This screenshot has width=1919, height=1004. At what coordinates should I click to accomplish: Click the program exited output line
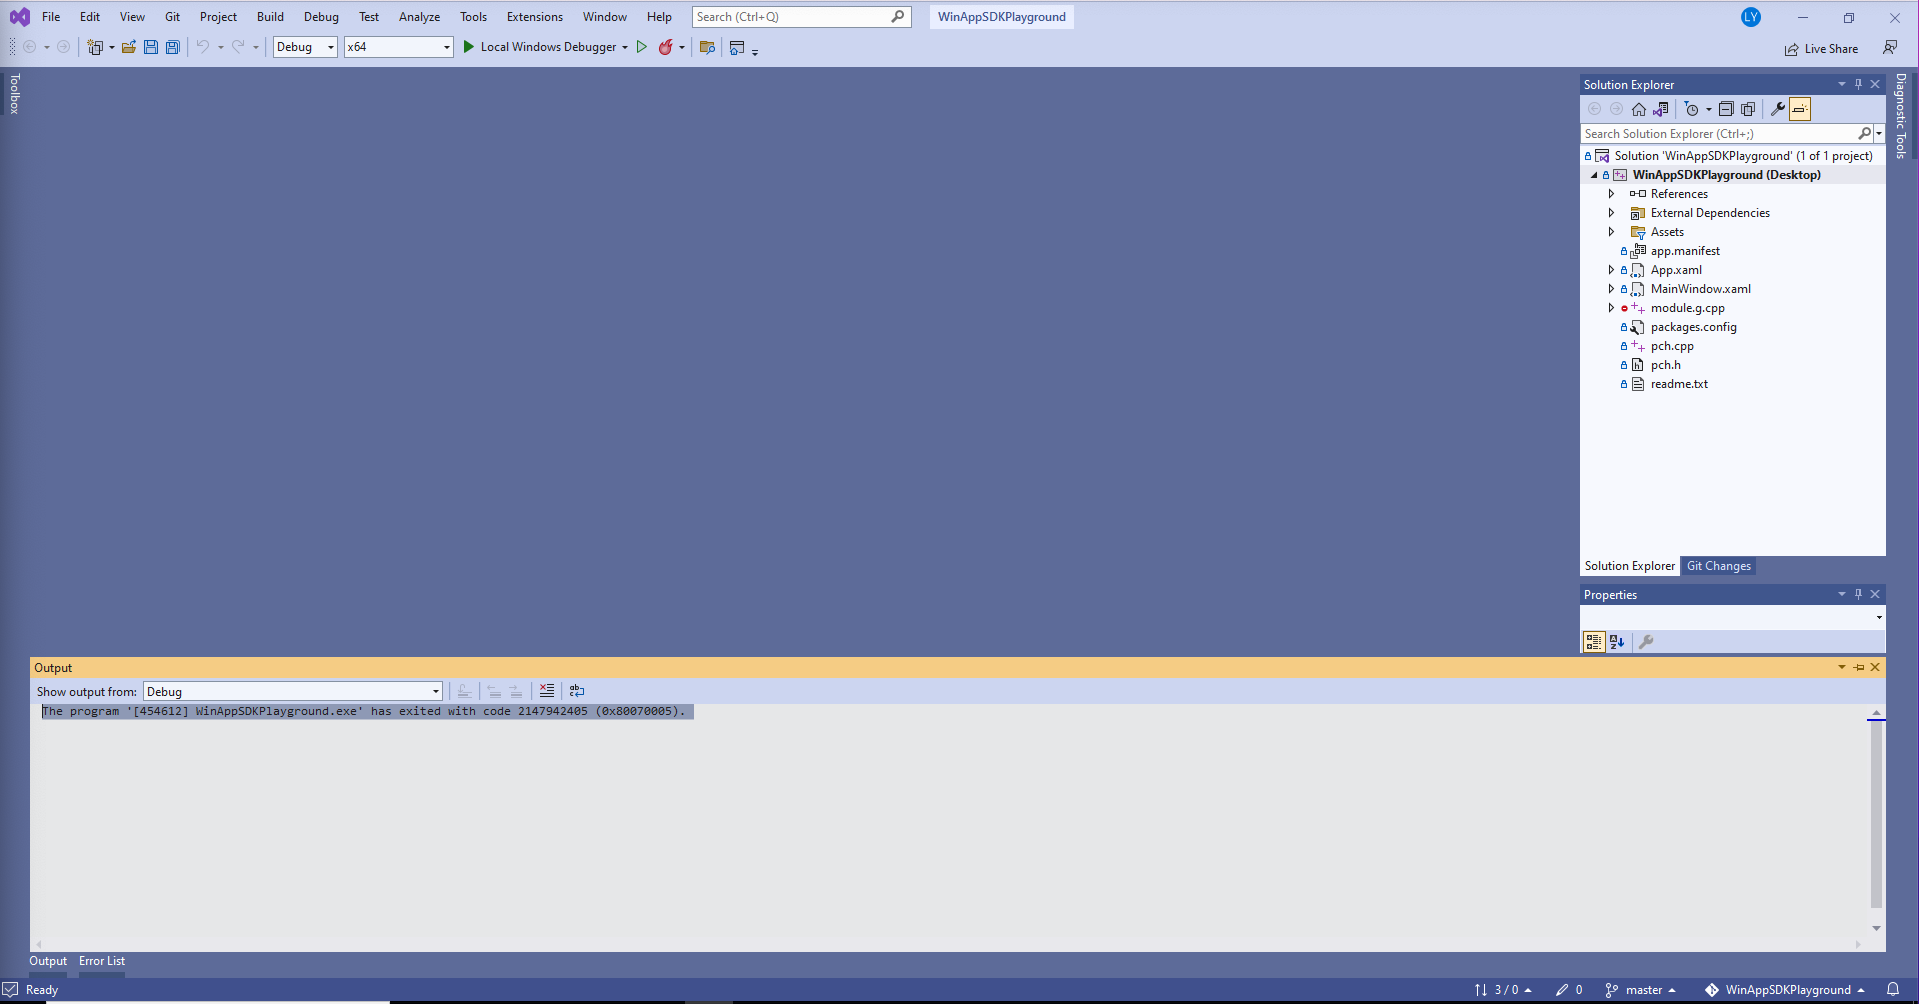coord(365,711)
